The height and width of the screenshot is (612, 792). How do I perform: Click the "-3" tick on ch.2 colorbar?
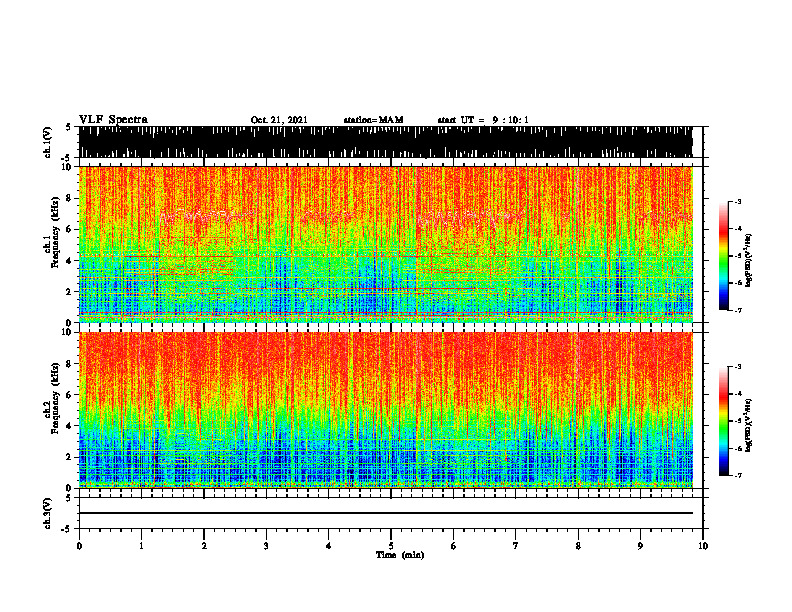point(737,367)
